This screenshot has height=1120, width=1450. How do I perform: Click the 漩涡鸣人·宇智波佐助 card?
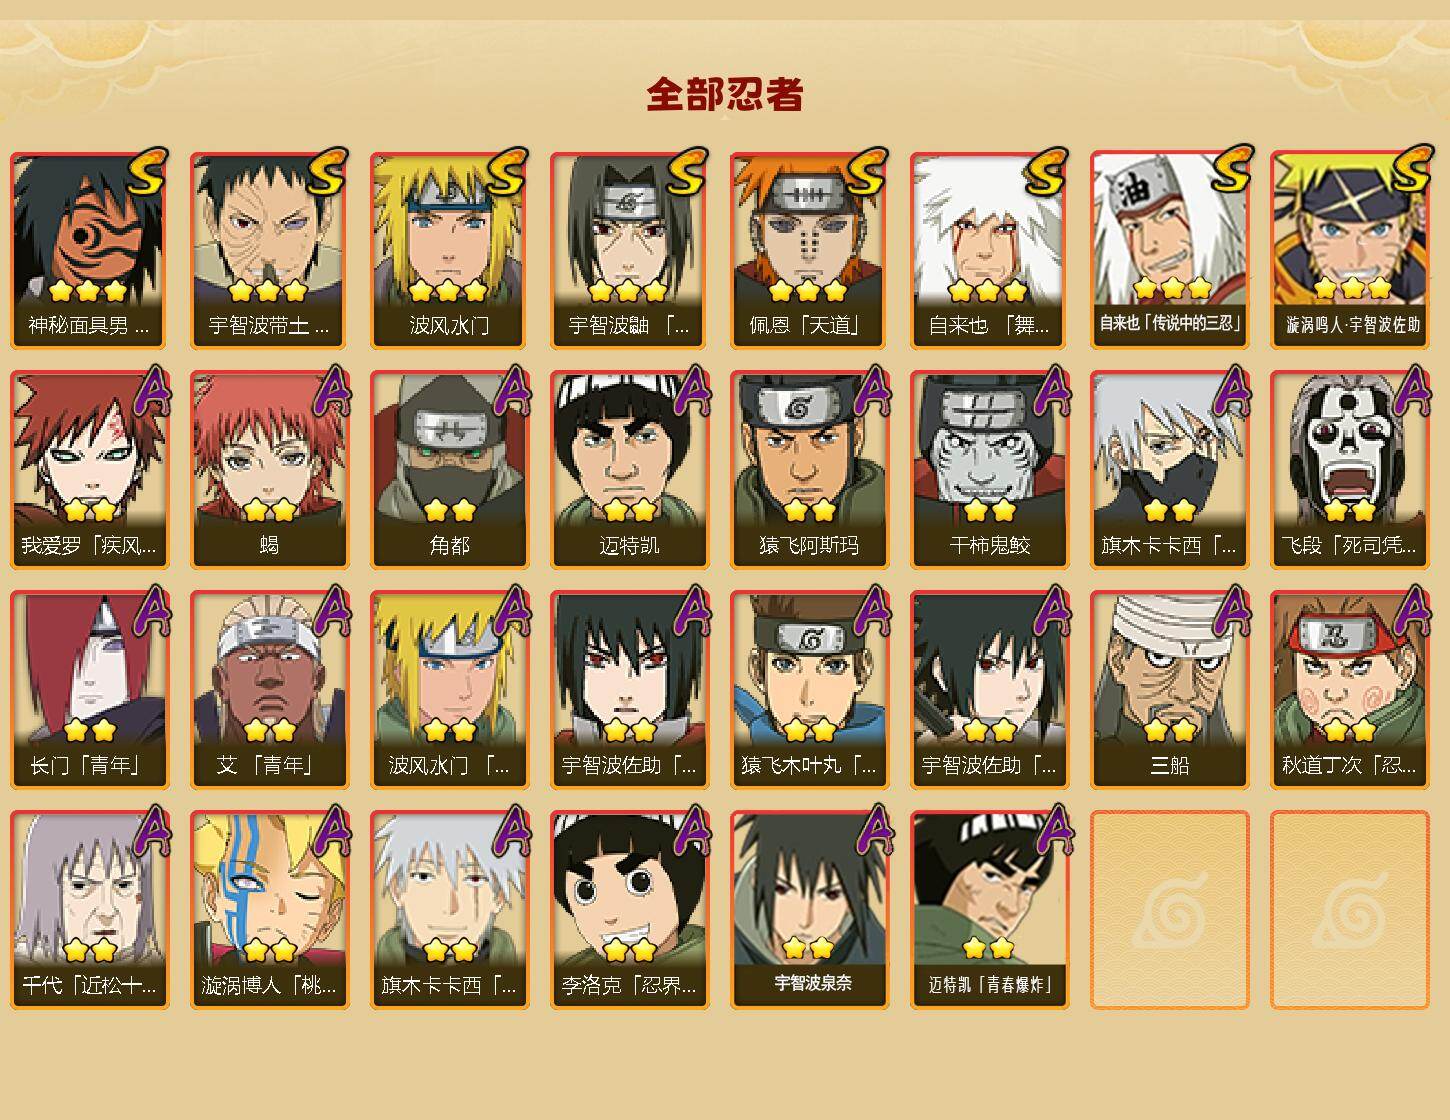pos(1349,250)
